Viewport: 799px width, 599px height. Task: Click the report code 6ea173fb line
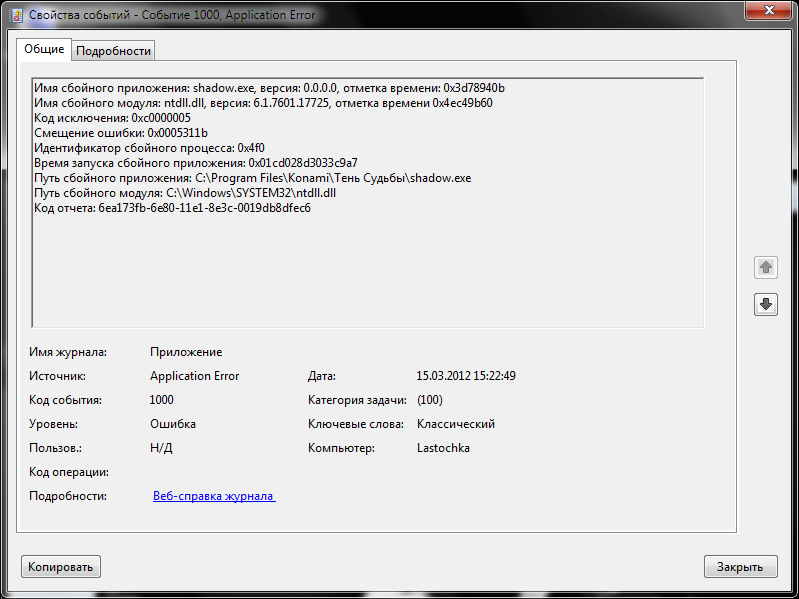pos(172,208)
